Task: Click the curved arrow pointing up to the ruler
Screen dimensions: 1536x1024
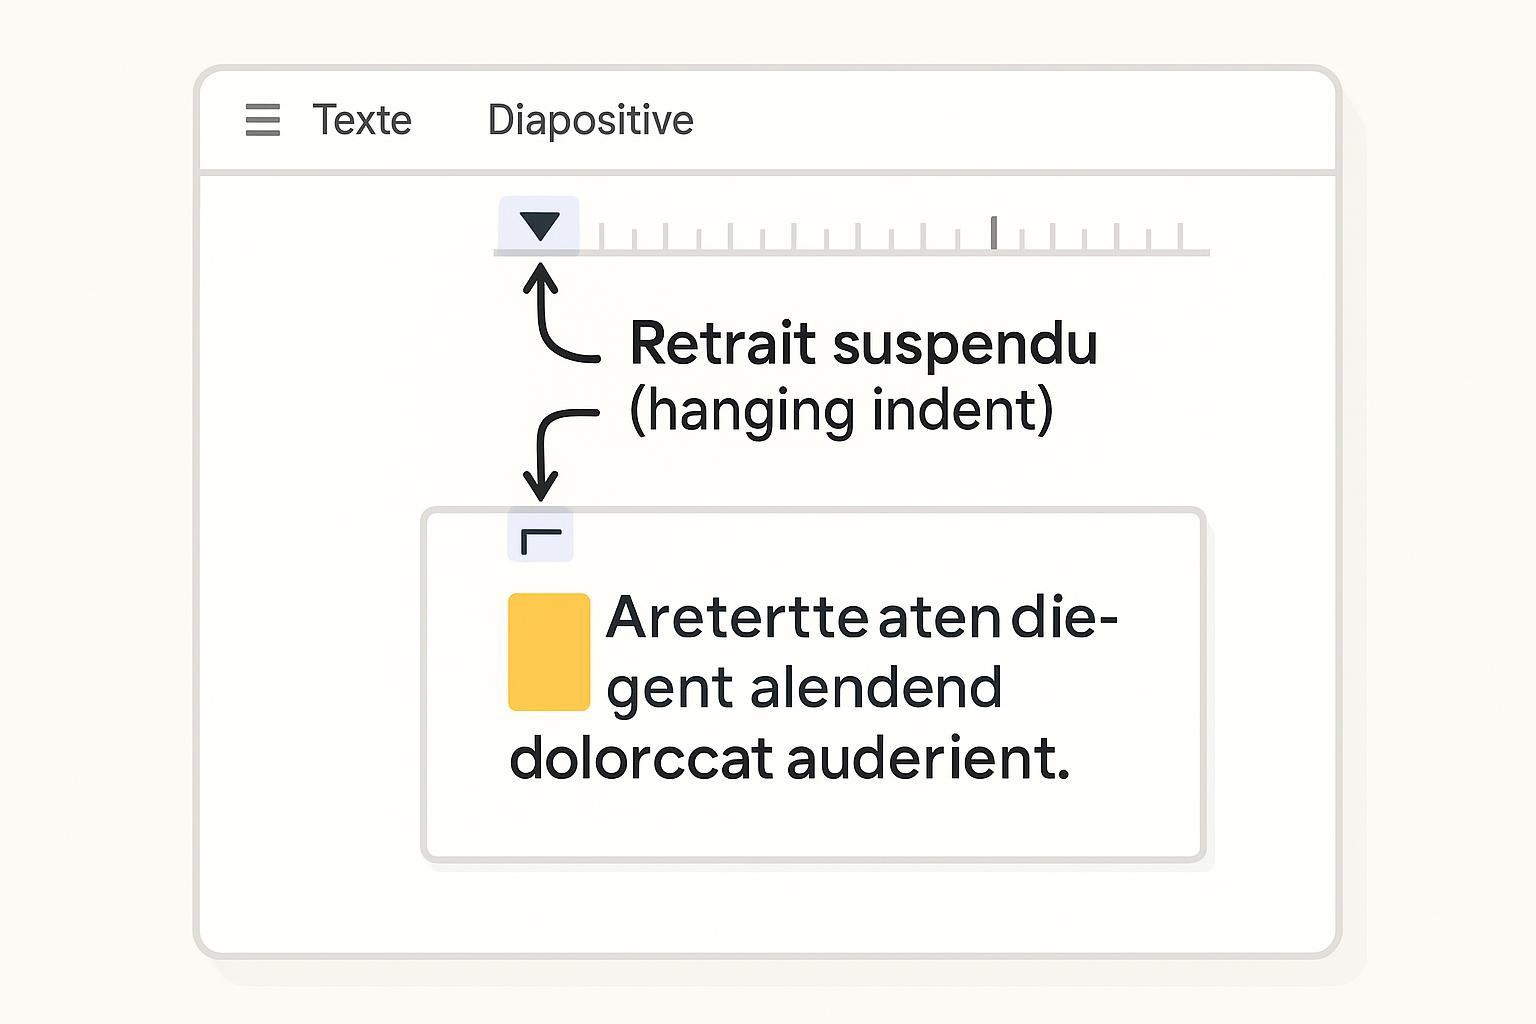Action: [x=553, y=322]
